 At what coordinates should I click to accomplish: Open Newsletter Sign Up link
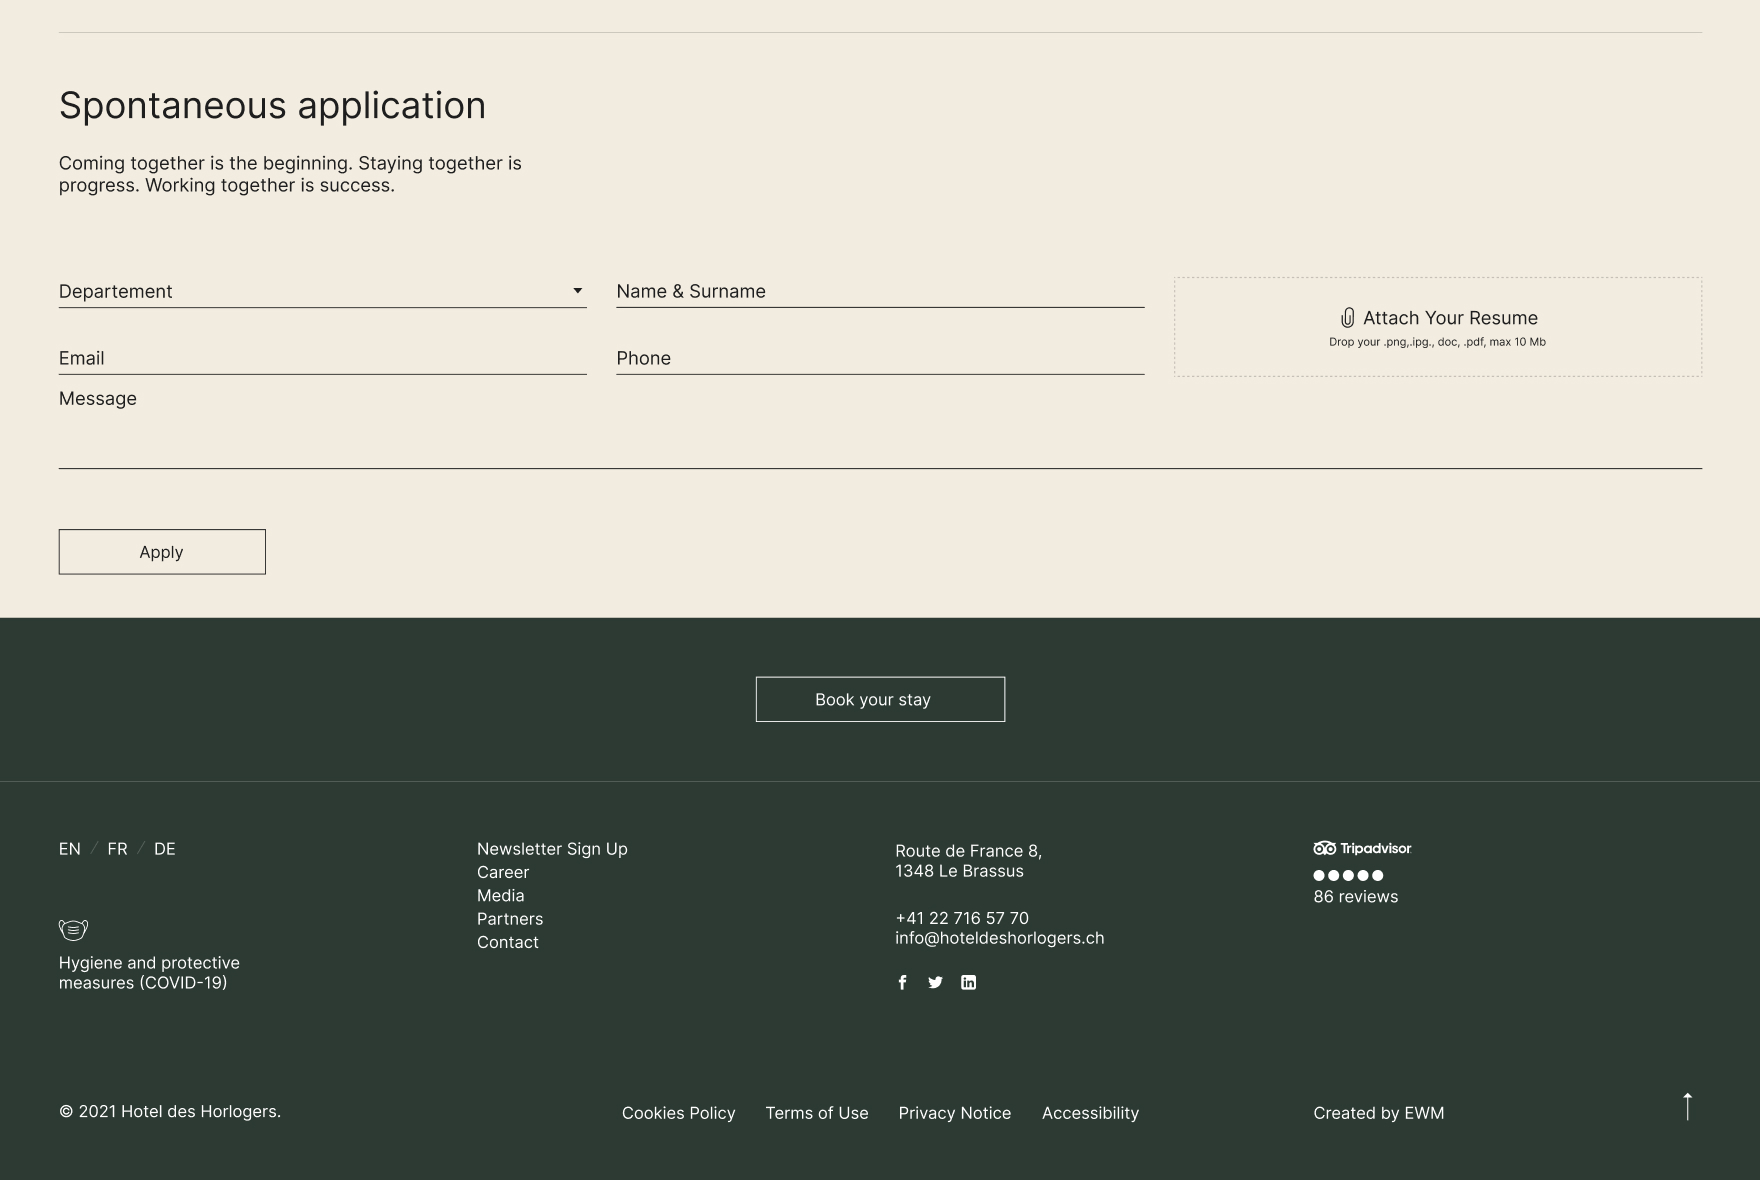pos(552,849)
